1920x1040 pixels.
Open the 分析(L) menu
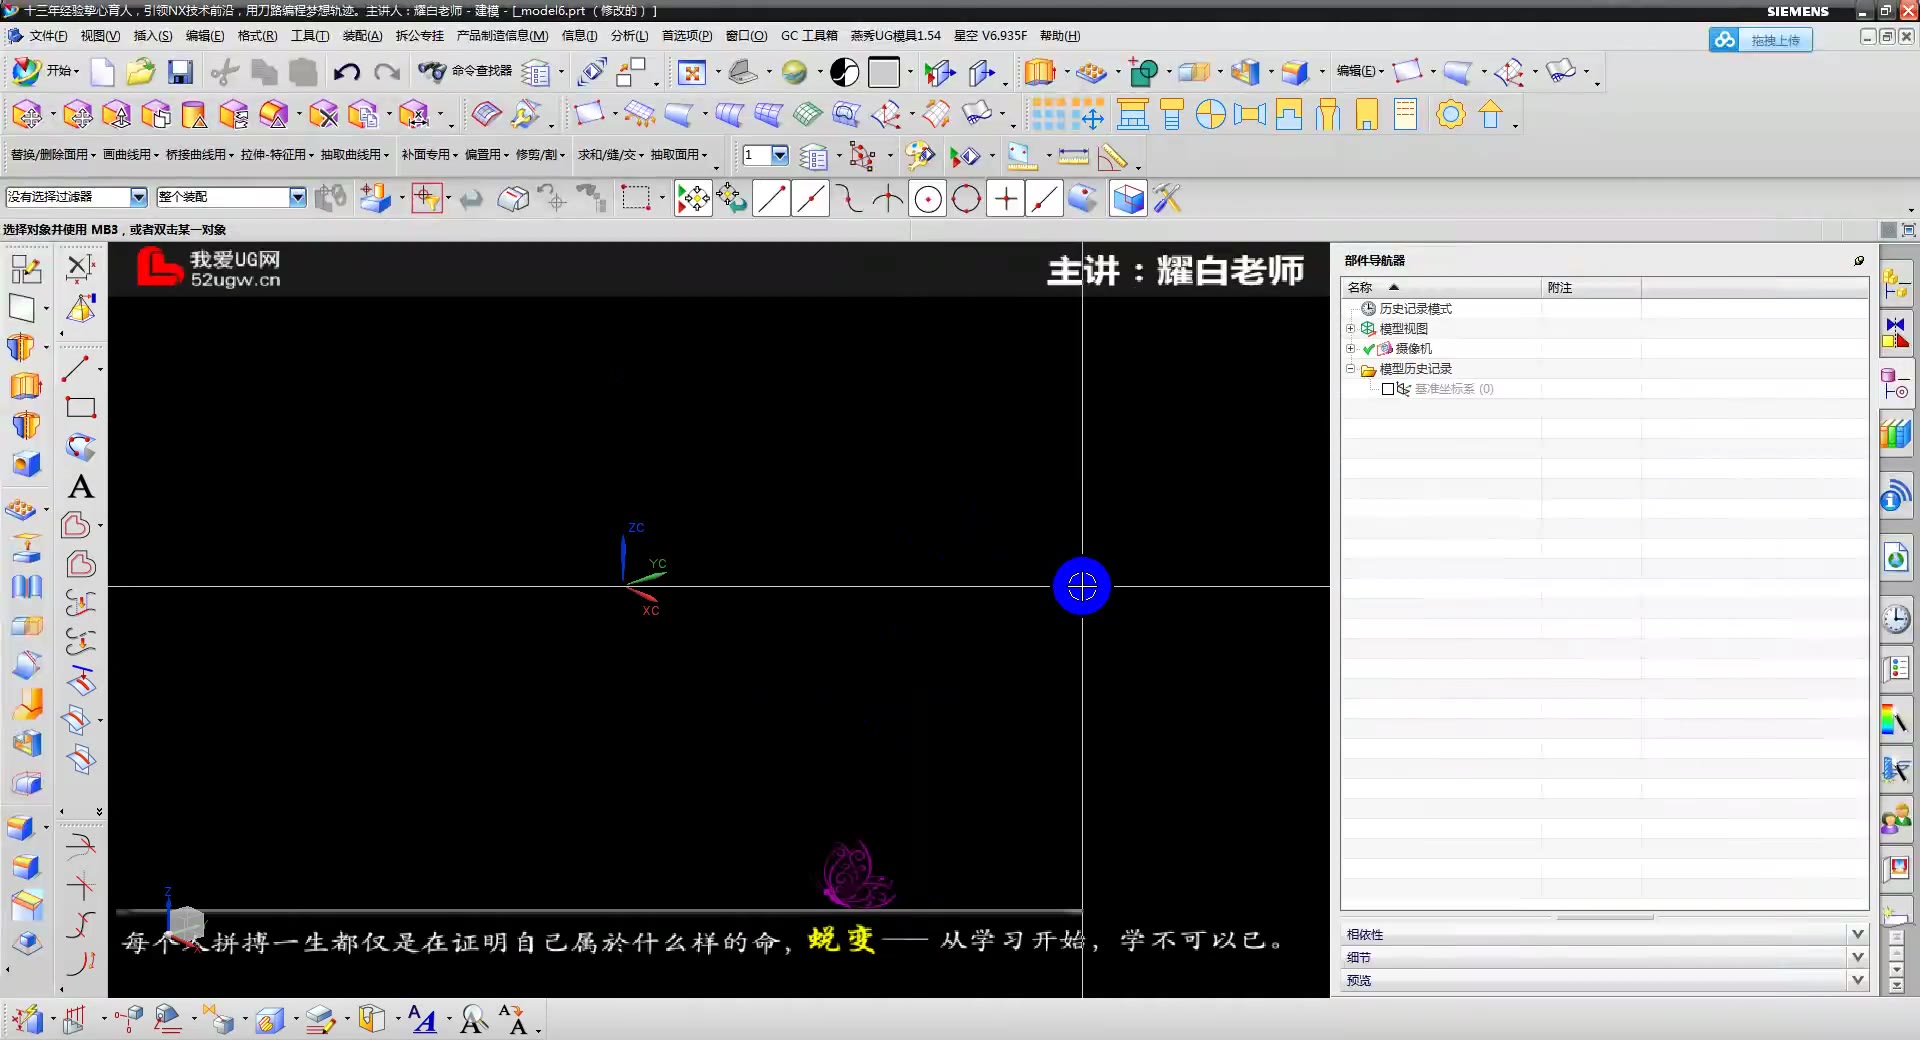[628, 36]
